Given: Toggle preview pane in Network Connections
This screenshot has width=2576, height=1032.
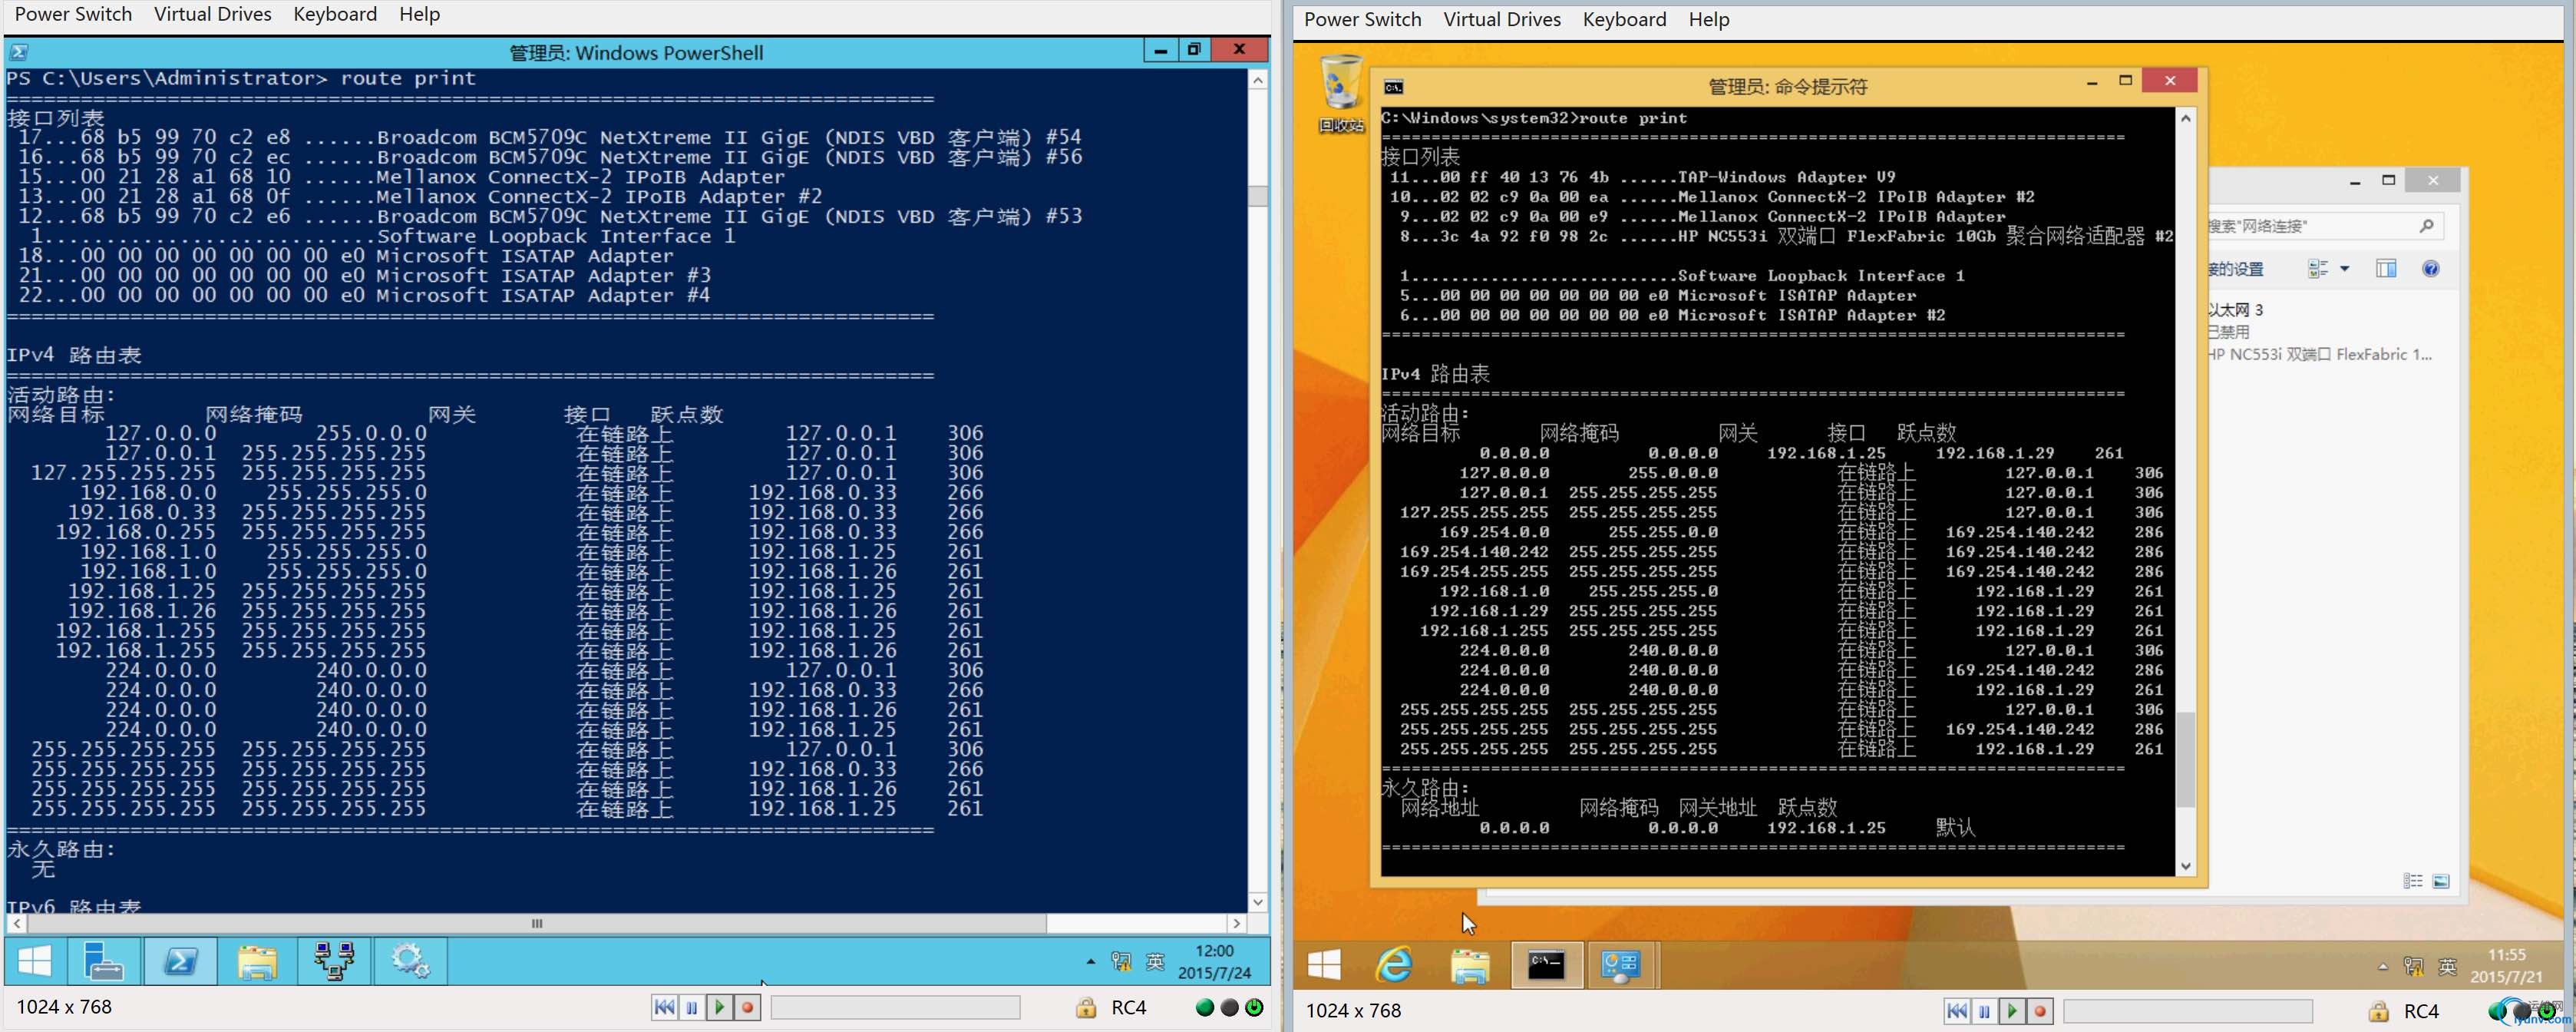Looking at the screenshot, I should click(x=2386, y=268).
